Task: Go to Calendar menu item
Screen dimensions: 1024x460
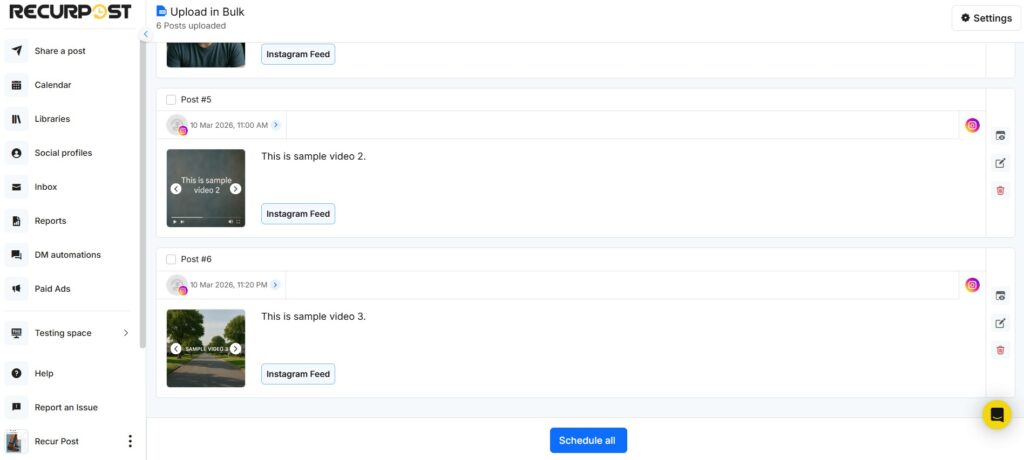Action: [x=53, y=85]
